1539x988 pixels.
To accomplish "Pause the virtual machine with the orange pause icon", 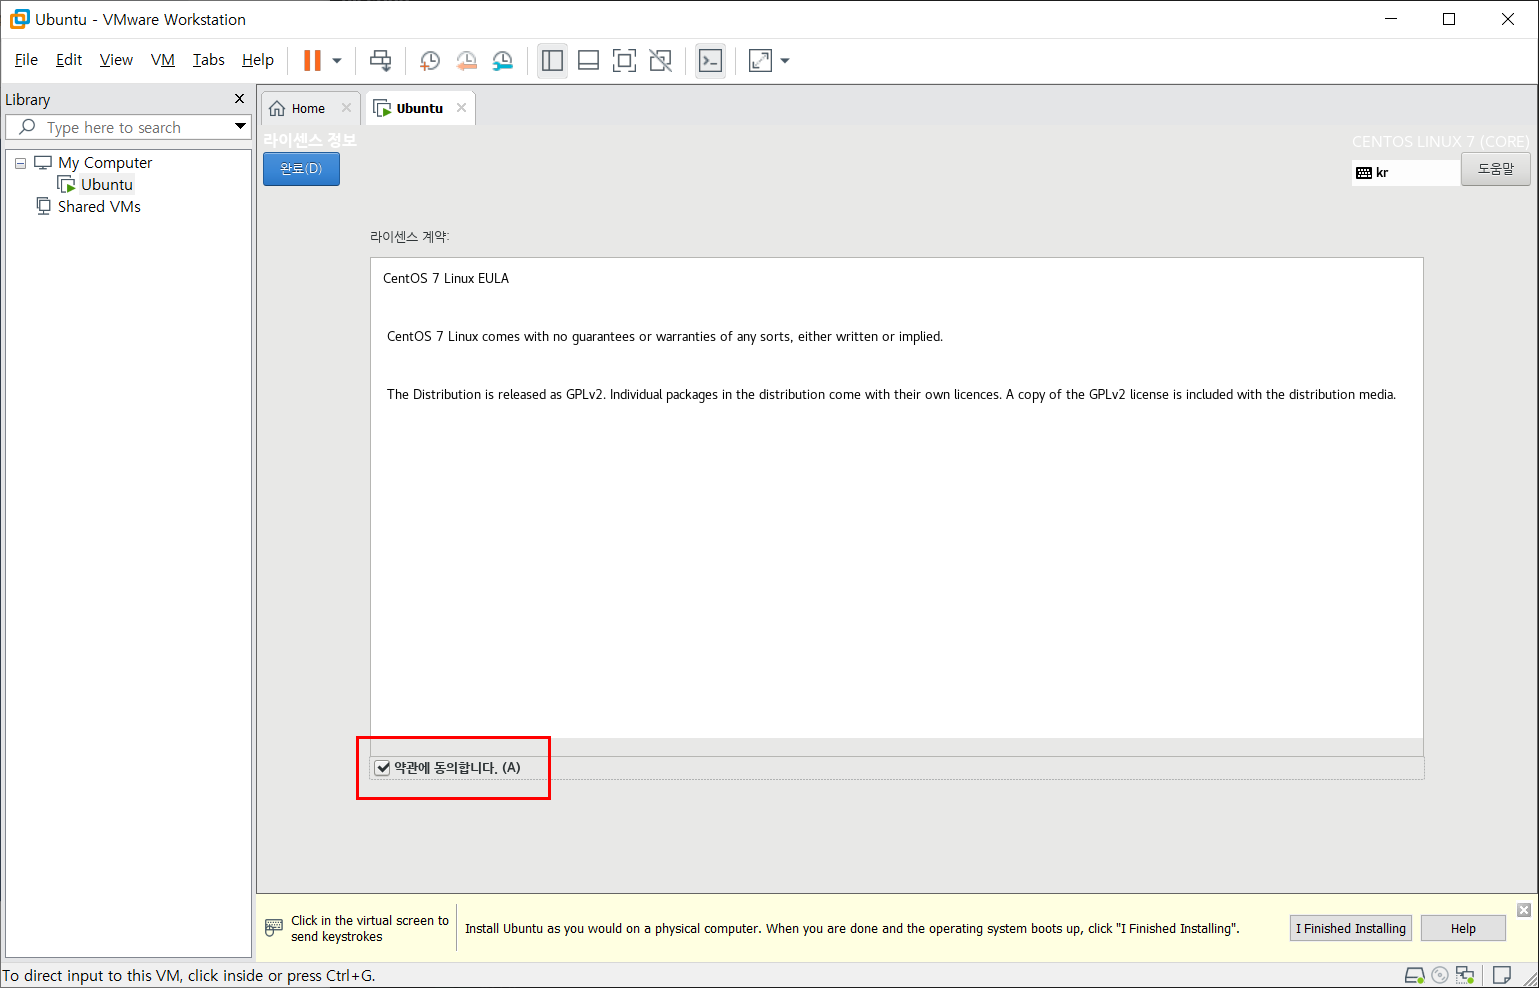I will (x=312, y=61).
